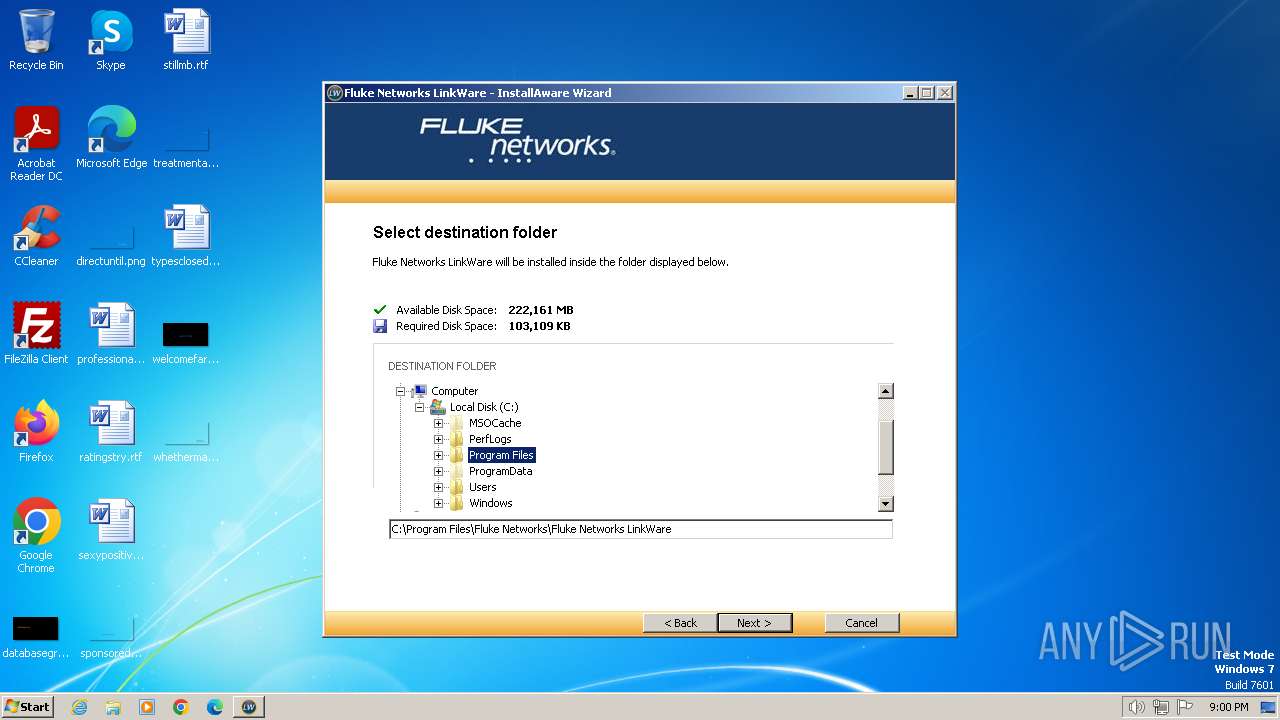Open the Start menu
Screen dimensions: 1280x720
27,707
